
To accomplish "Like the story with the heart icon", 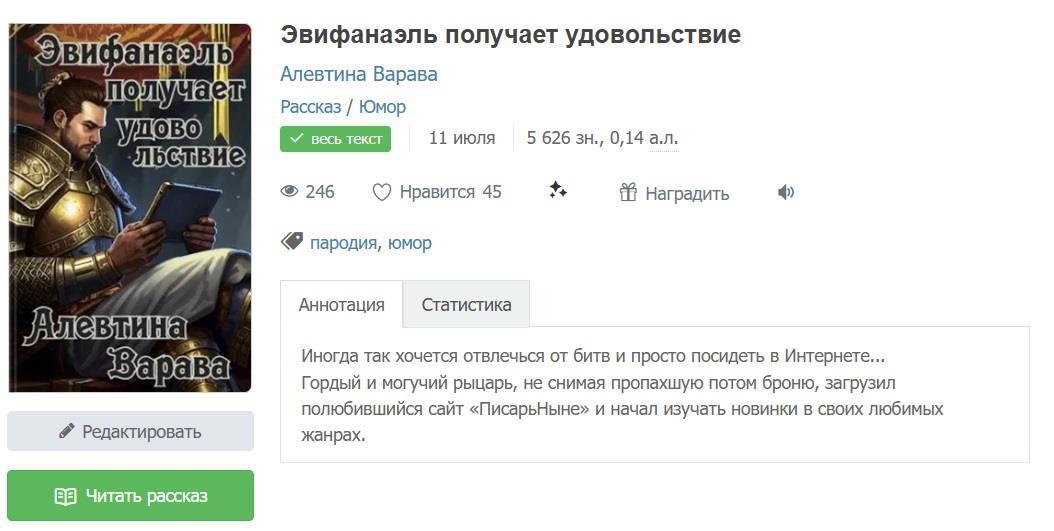I will 381,192.
